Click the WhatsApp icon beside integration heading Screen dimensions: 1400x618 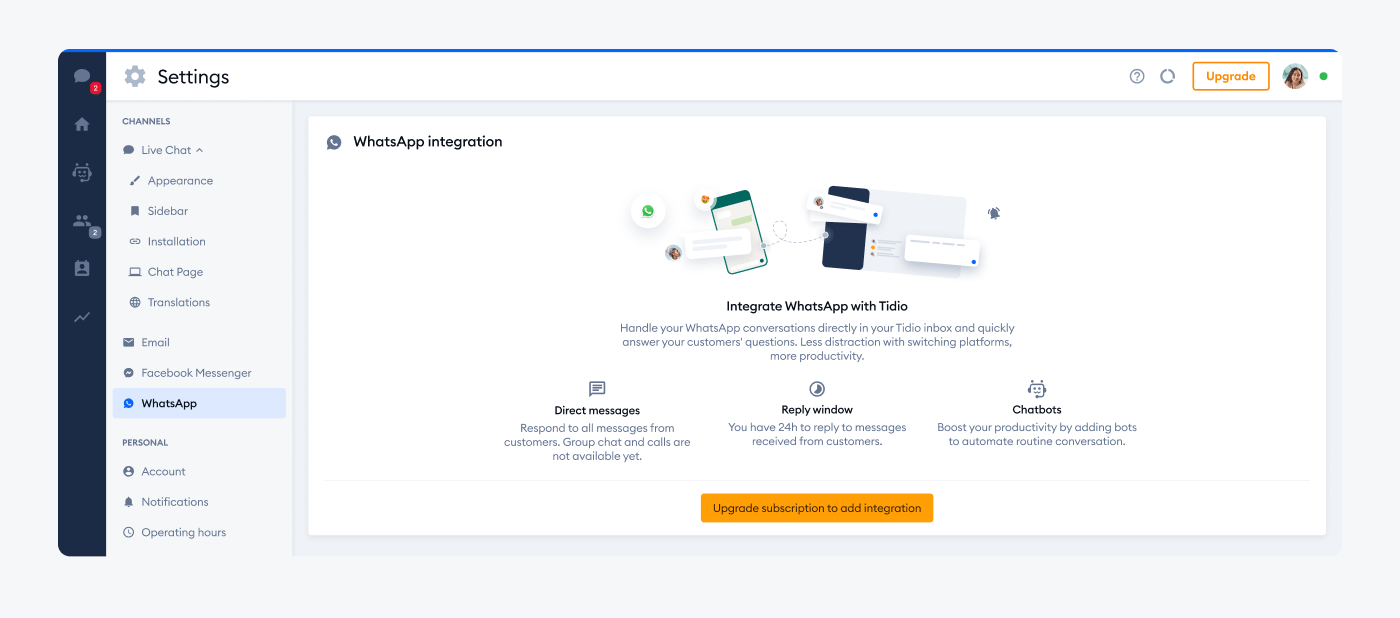[x=334, y=142]
